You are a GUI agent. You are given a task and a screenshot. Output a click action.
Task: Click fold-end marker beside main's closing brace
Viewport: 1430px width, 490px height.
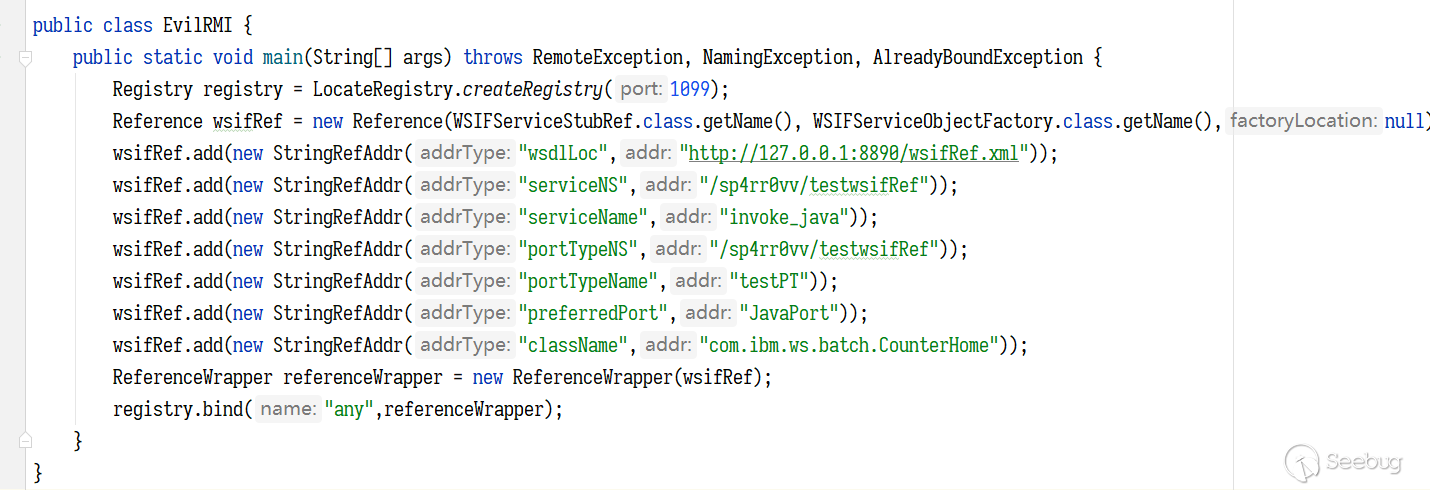[26, 440]
